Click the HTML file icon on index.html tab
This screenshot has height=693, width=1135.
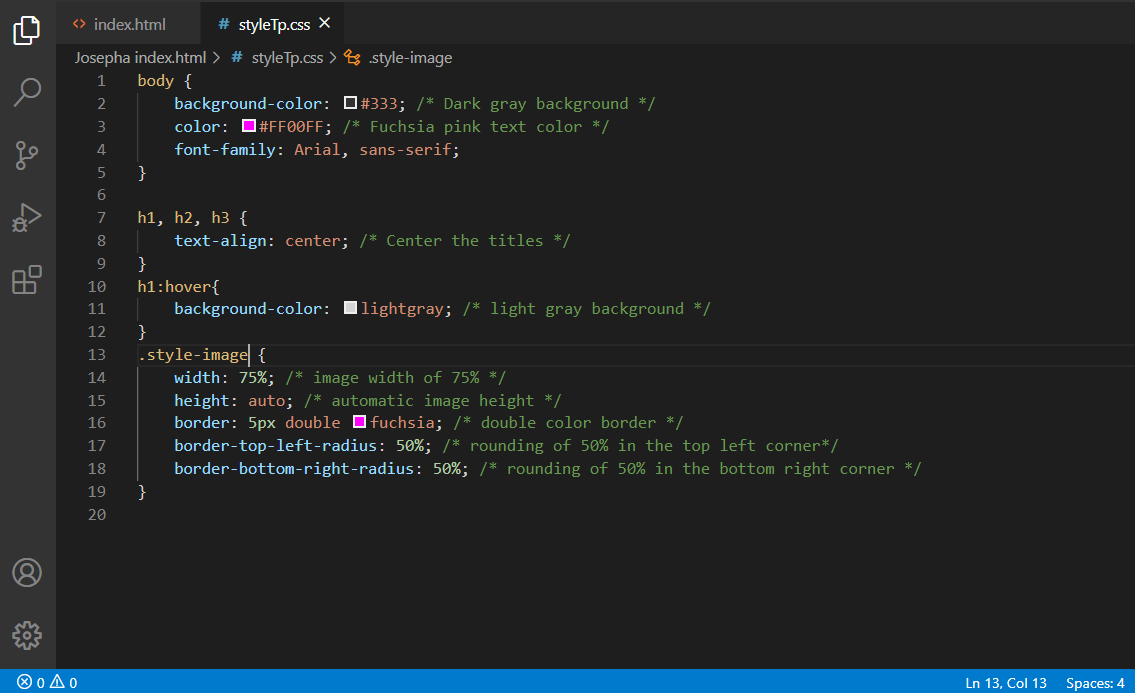pos(79,24)
